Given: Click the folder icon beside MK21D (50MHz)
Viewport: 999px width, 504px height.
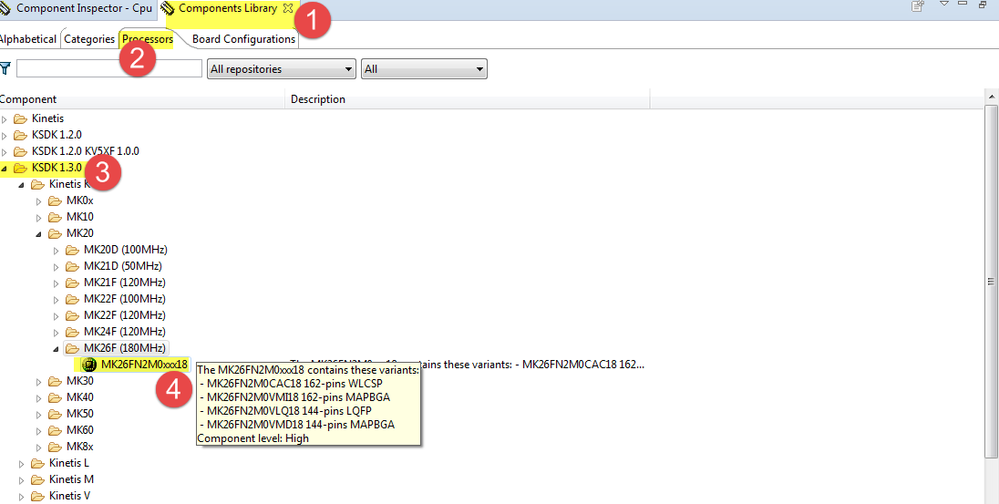Looking at the screenshot, I should tap(72, 266).
